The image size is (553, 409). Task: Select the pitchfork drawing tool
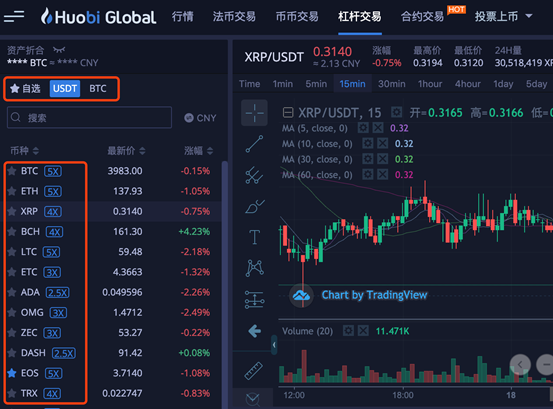(254, 175)
